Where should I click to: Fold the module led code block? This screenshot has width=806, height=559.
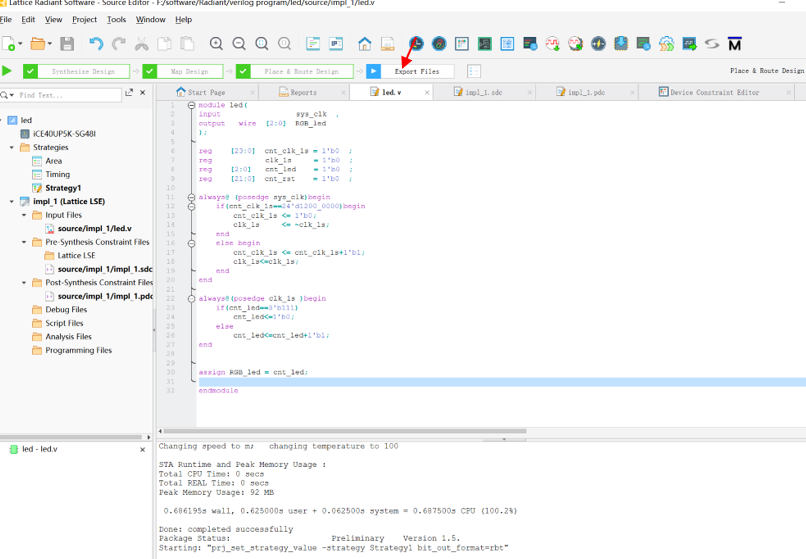[x=191, y=105]
